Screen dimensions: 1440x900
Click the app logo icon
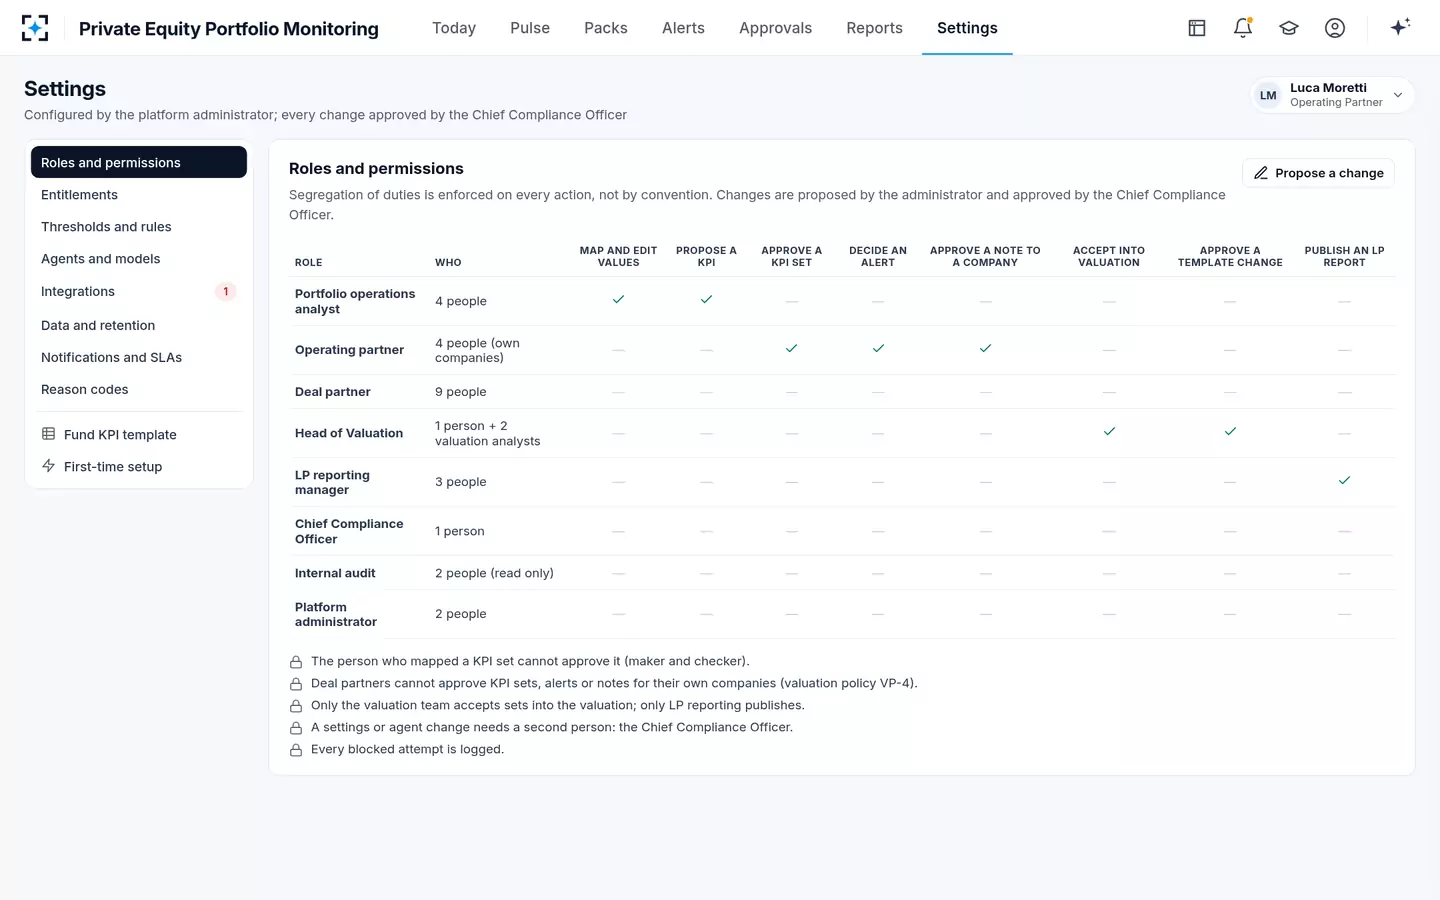pyautogui.click(x=35, y=28)
